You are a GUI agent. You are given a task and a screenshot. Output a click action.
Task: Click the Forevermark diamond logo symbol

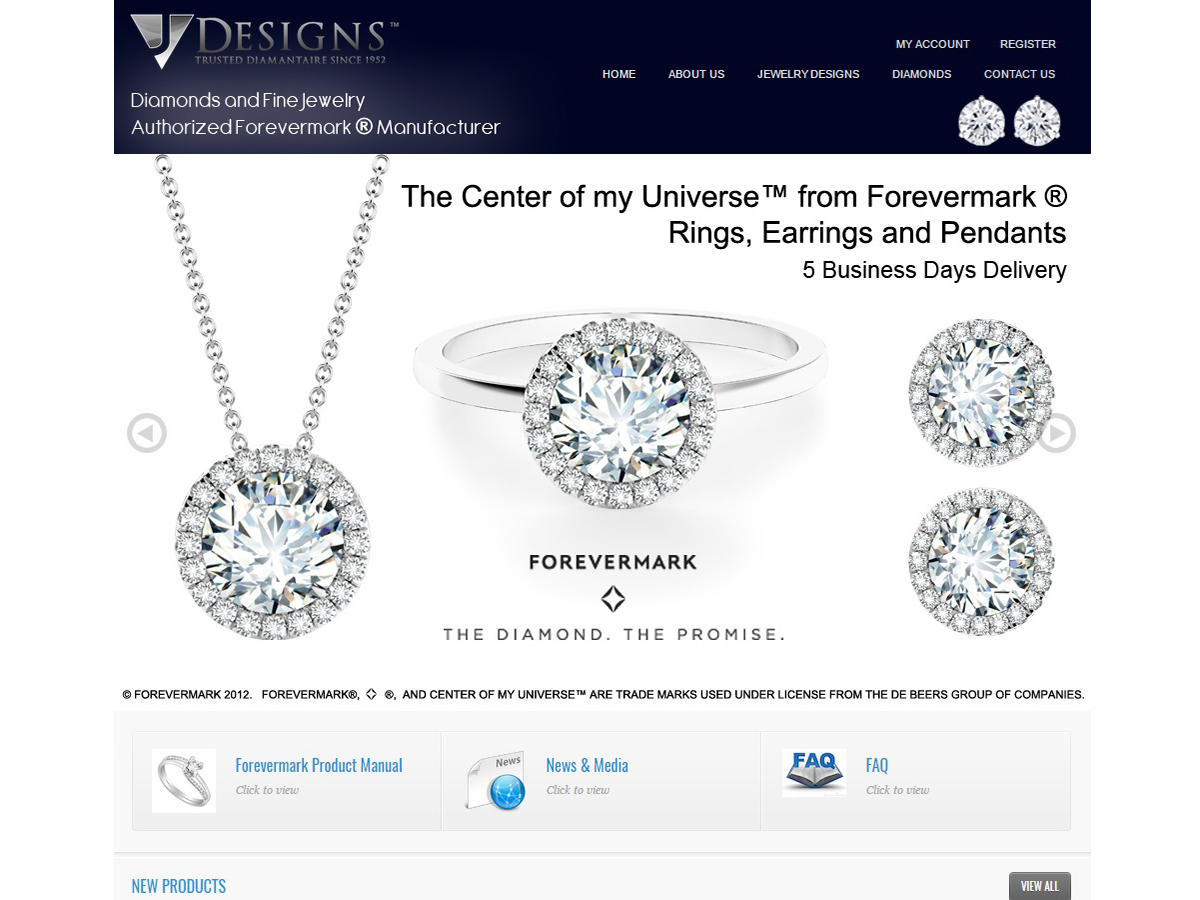click(612, 599)
